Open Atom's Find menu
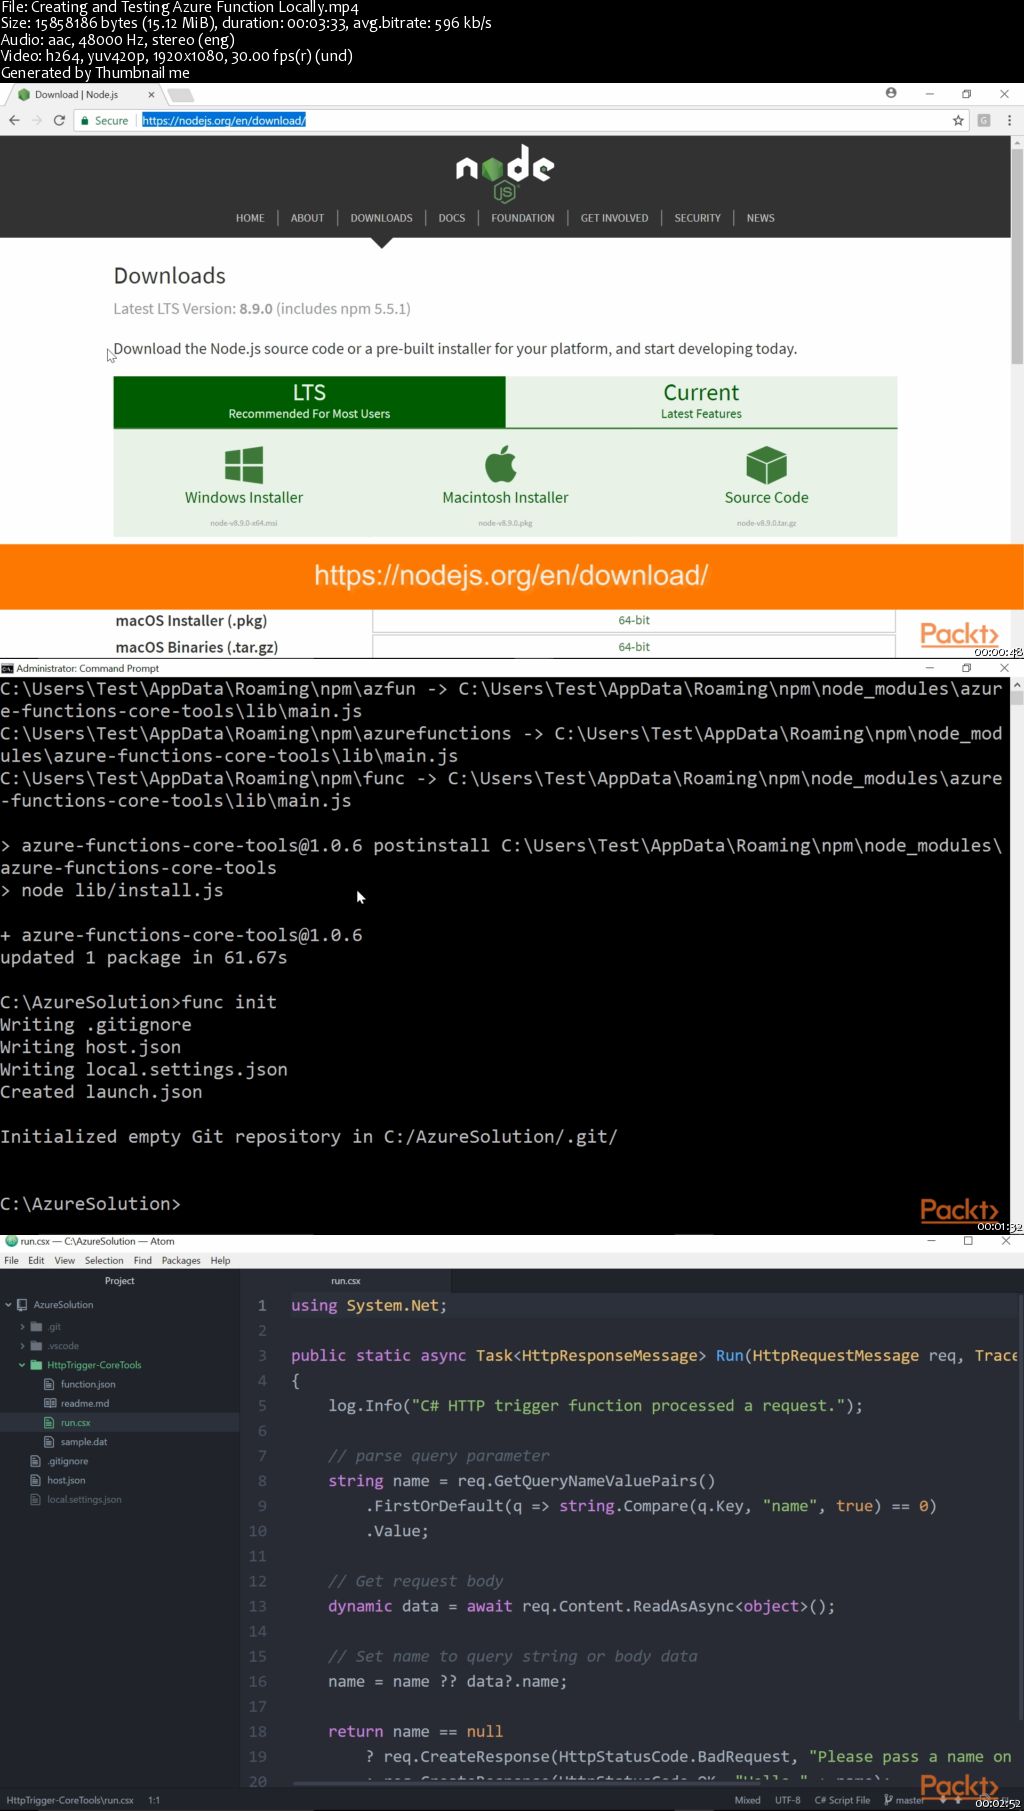 [x=143, y=1261]
